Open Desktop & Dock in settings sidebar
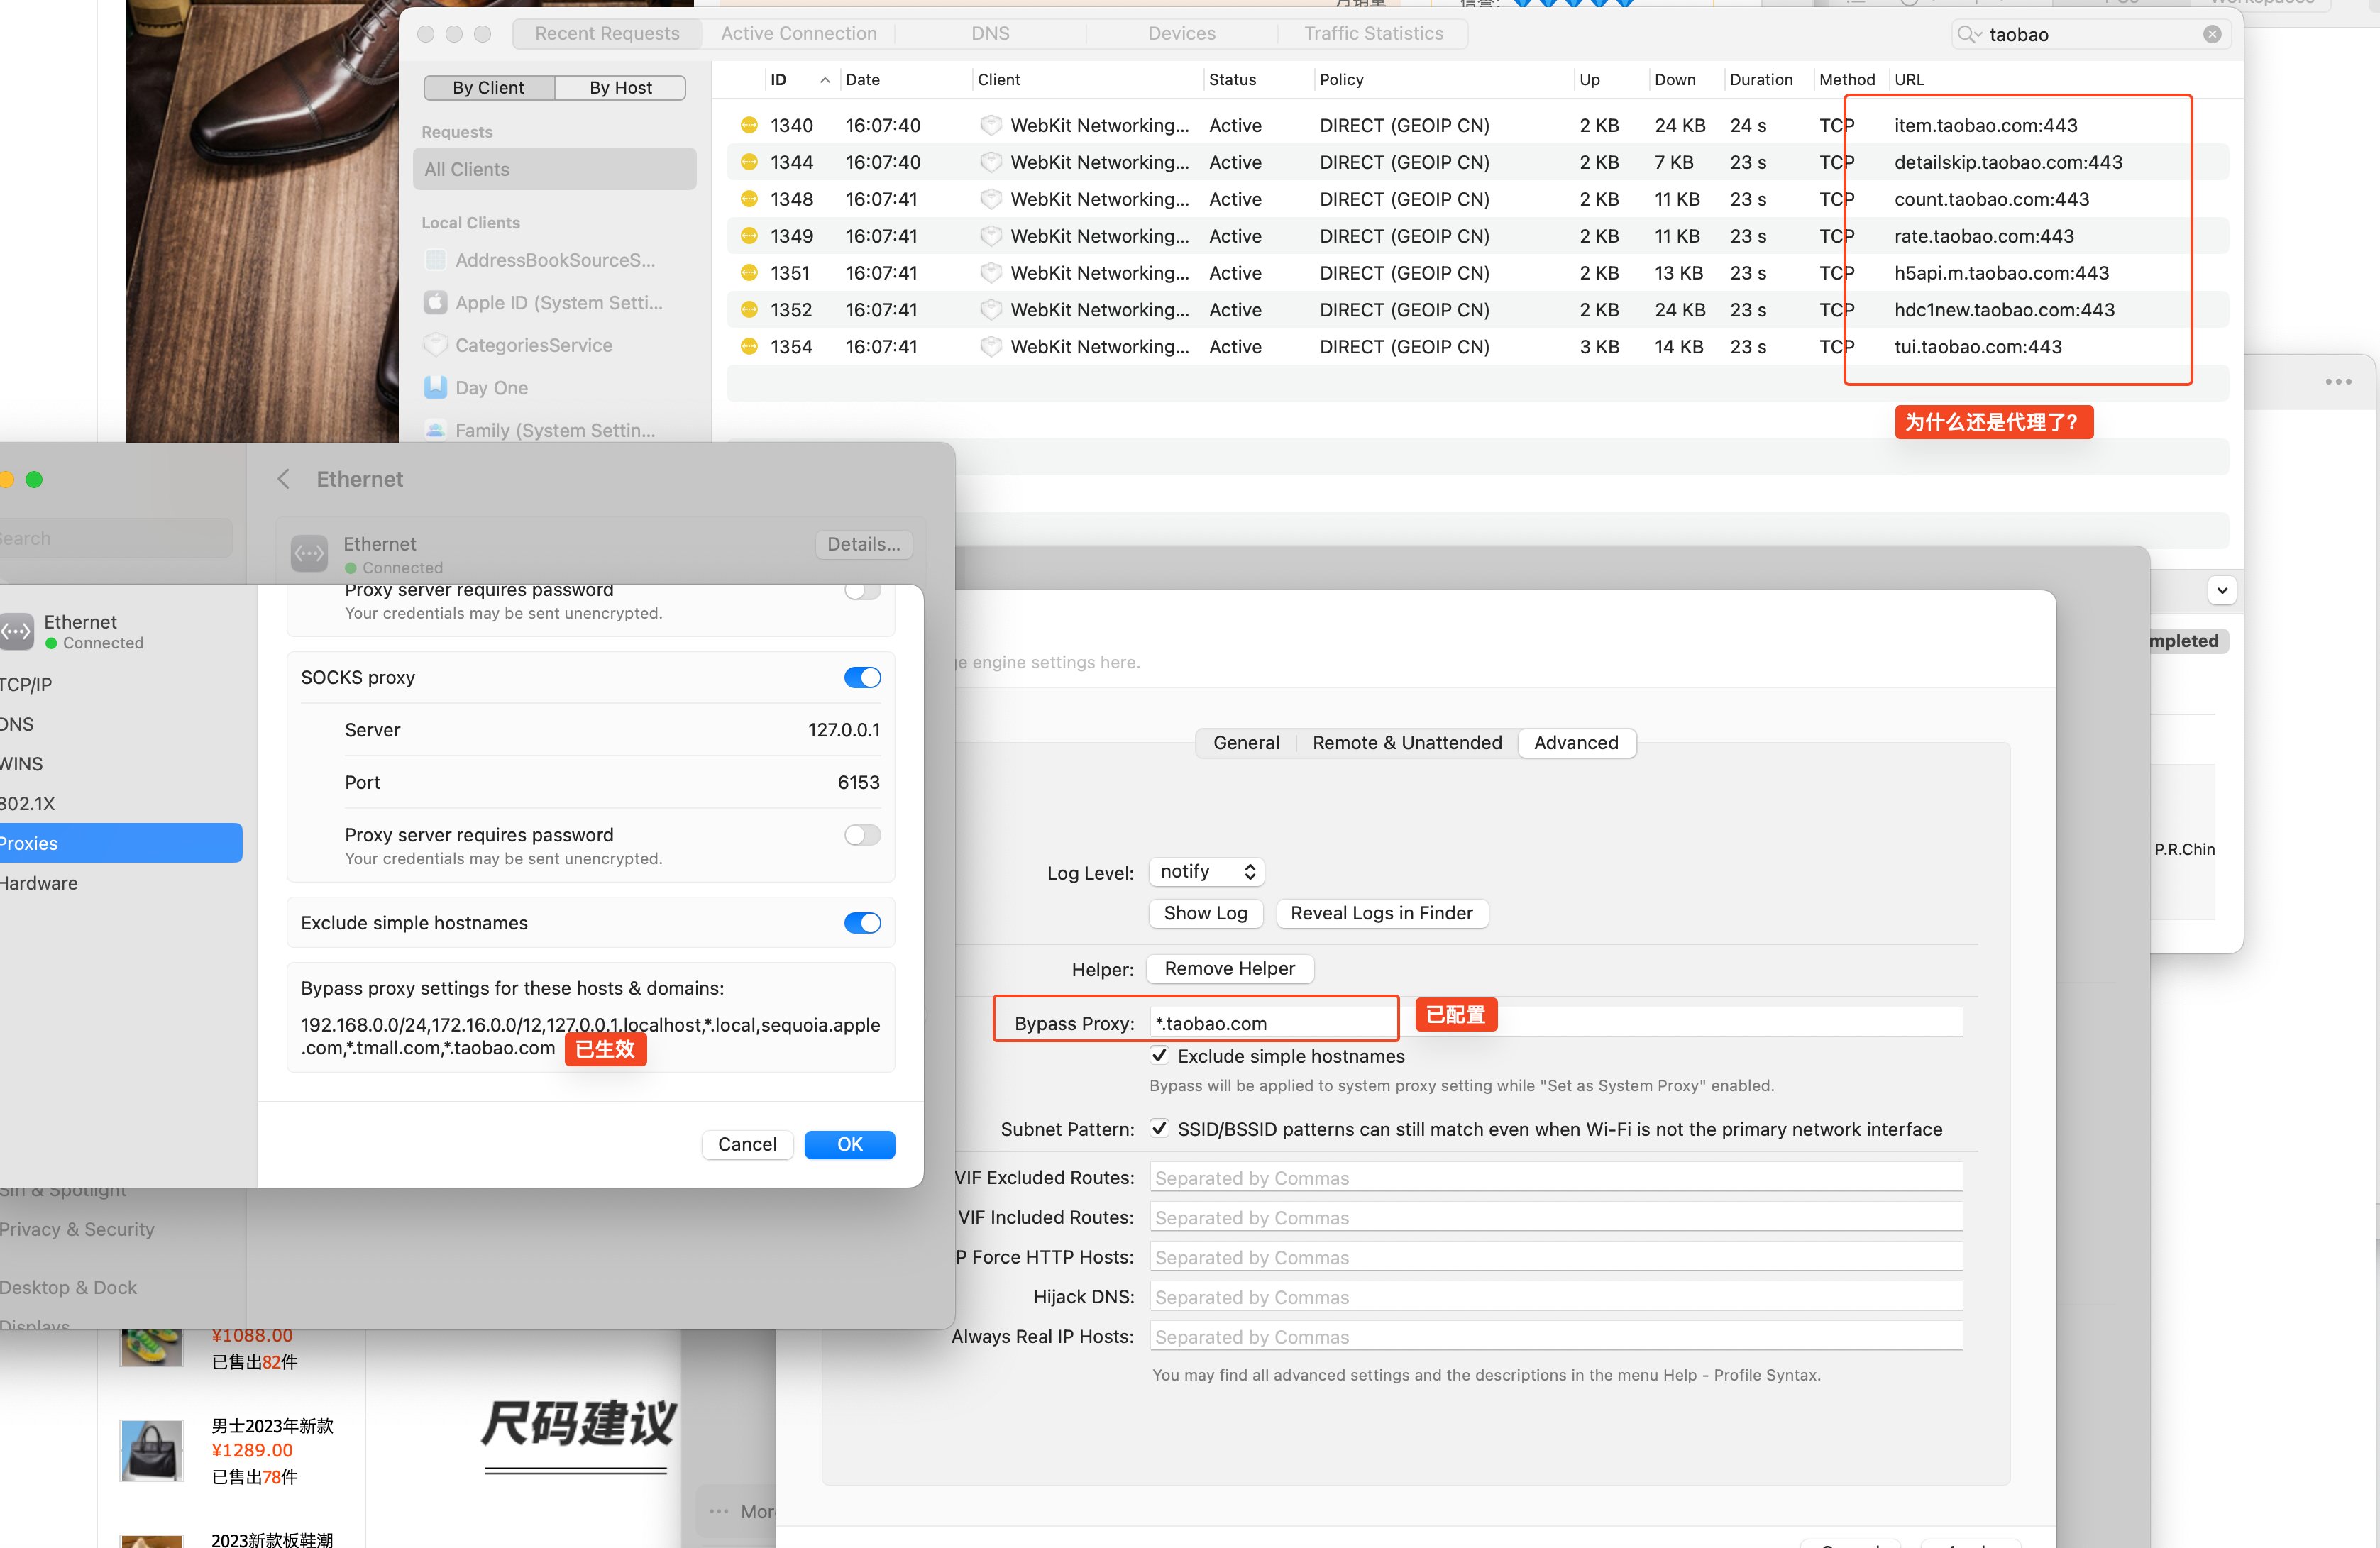Viewport: 2380px width, 1548px height. [68, 1287]
